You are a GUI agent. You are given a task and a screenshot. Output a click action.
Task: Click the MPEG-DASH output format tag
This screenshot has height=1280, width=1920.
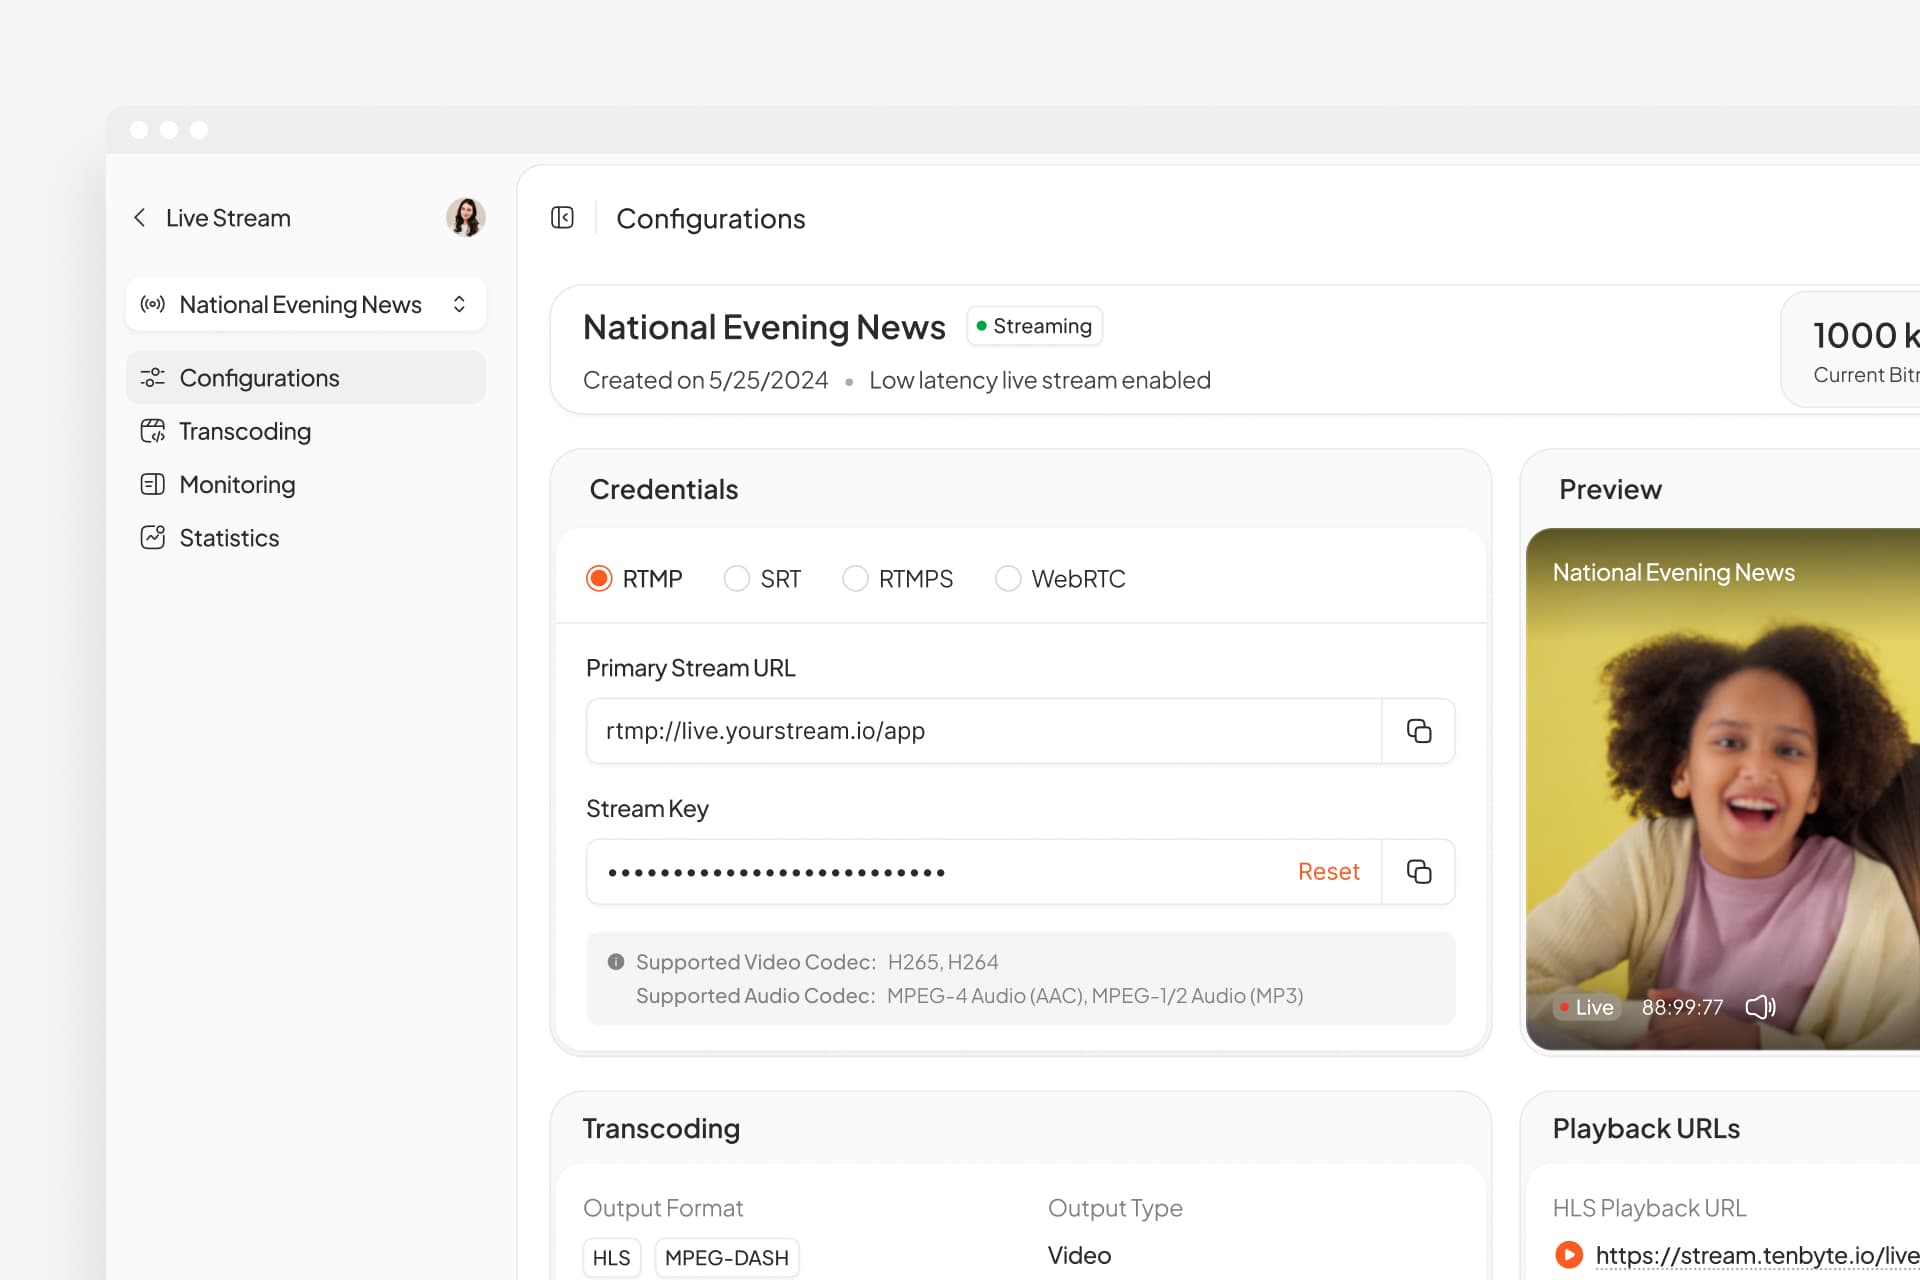[x=727, y=1258]
